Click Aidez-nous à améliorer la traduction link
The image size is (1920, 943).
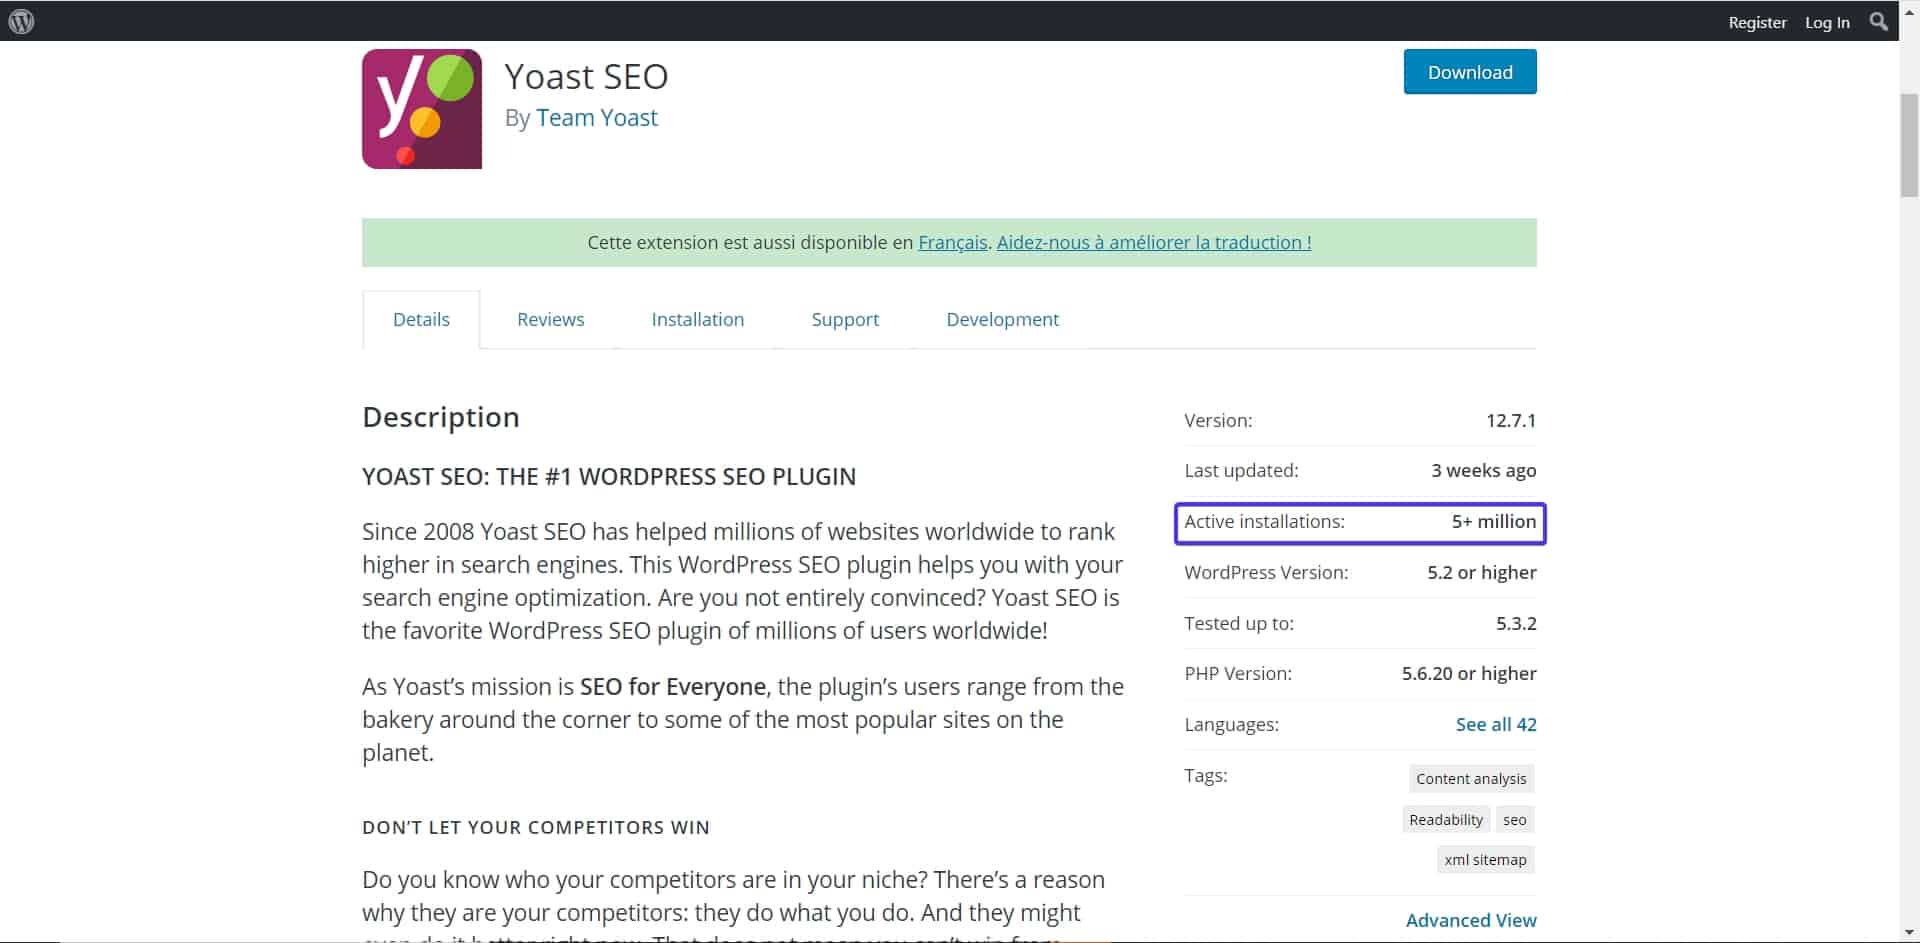coord(1154,242)
